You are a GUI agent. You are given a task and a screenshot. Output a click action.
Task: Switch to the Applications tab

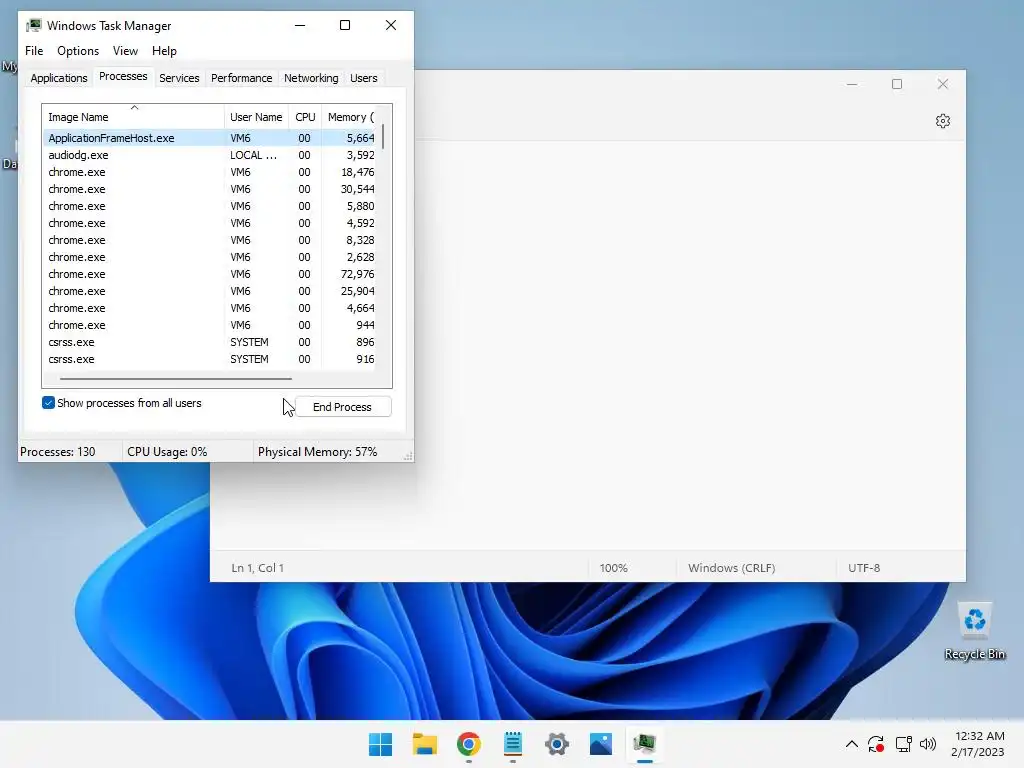pos(59,78)
